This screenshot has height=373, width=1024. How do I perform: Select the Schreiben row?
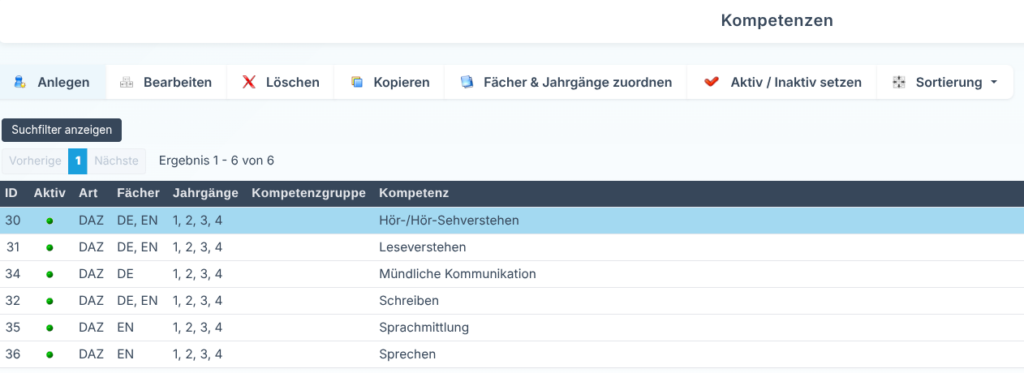coord(512,301)
